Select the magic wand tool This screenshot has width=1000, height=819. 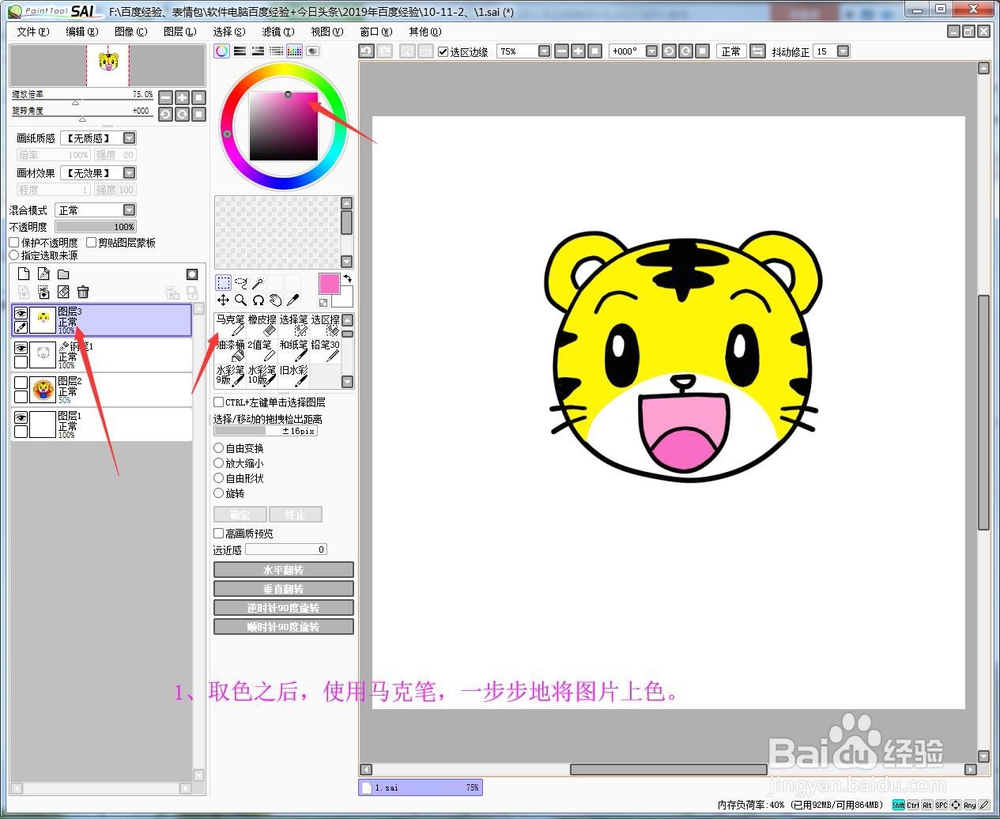258,283
